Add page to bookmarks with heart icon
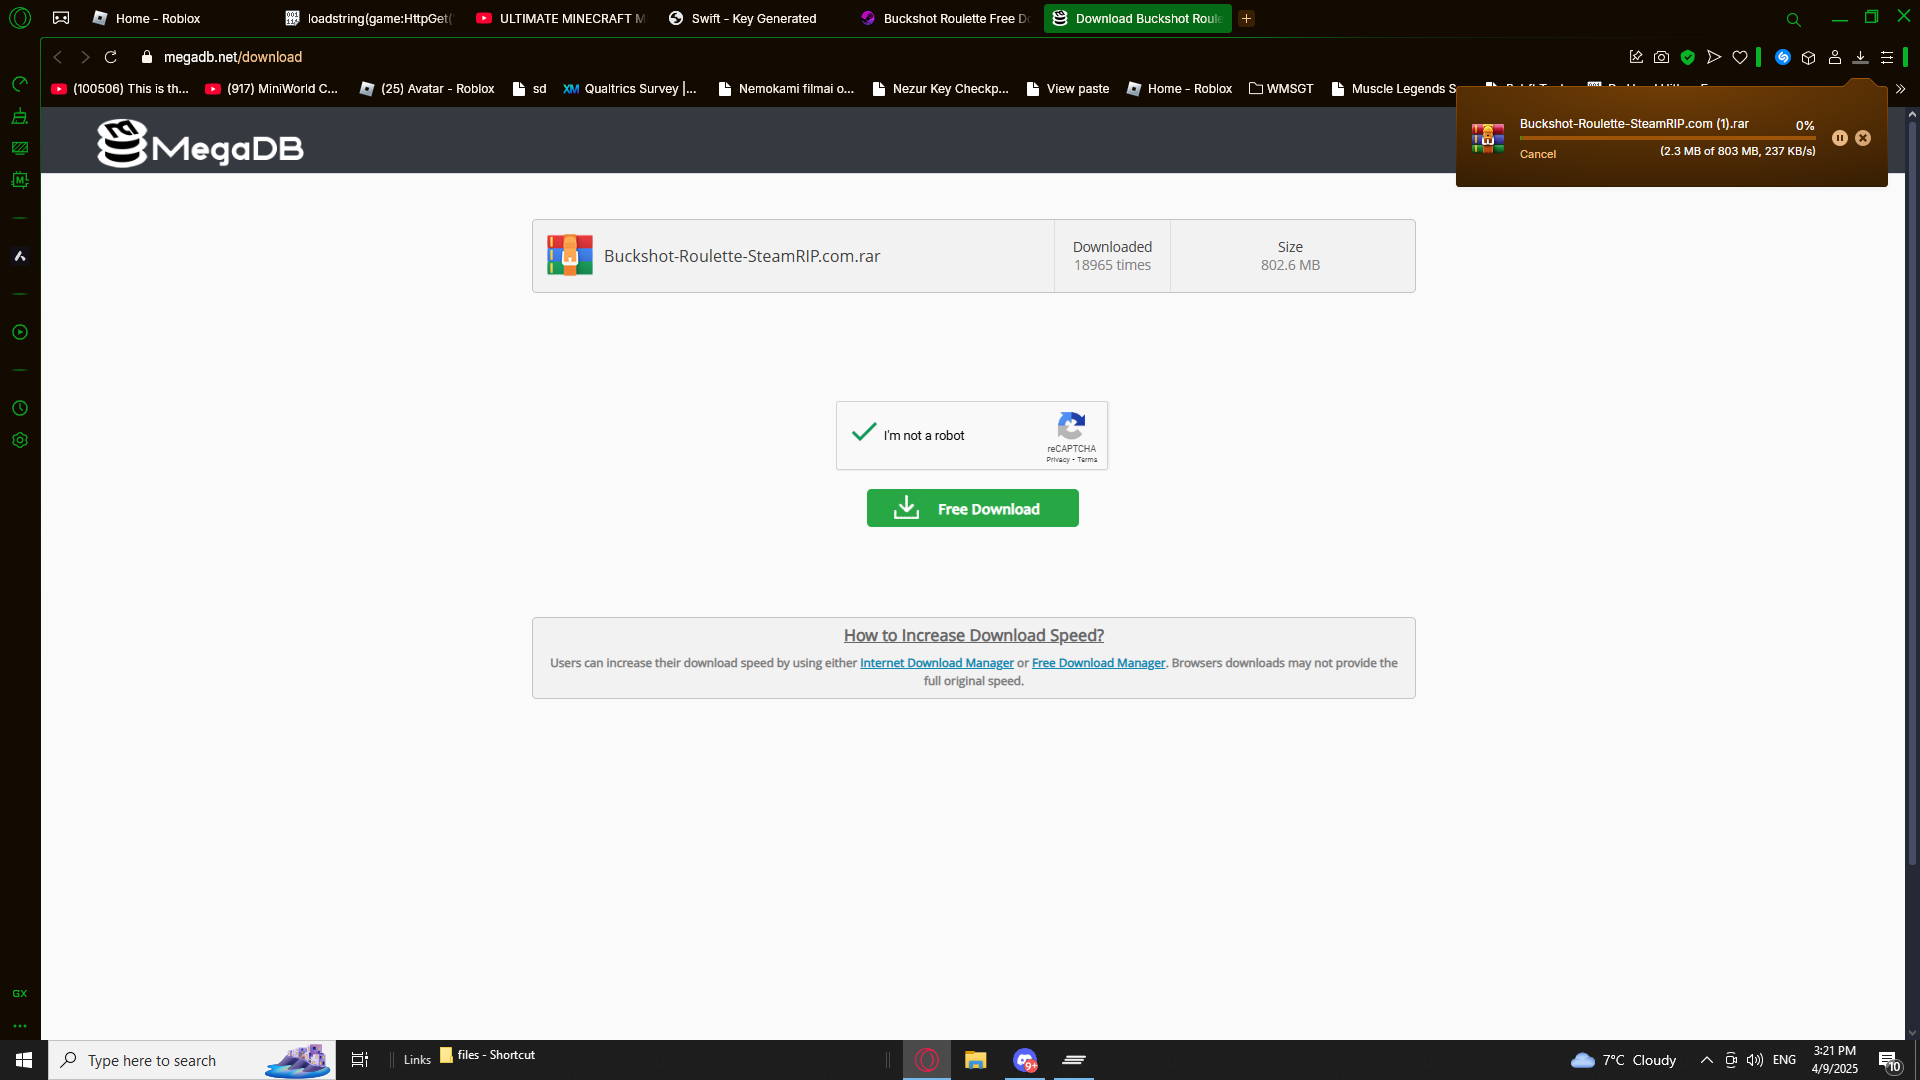The width and height of the screenshot is (1920, 1080). (1740, 57)
